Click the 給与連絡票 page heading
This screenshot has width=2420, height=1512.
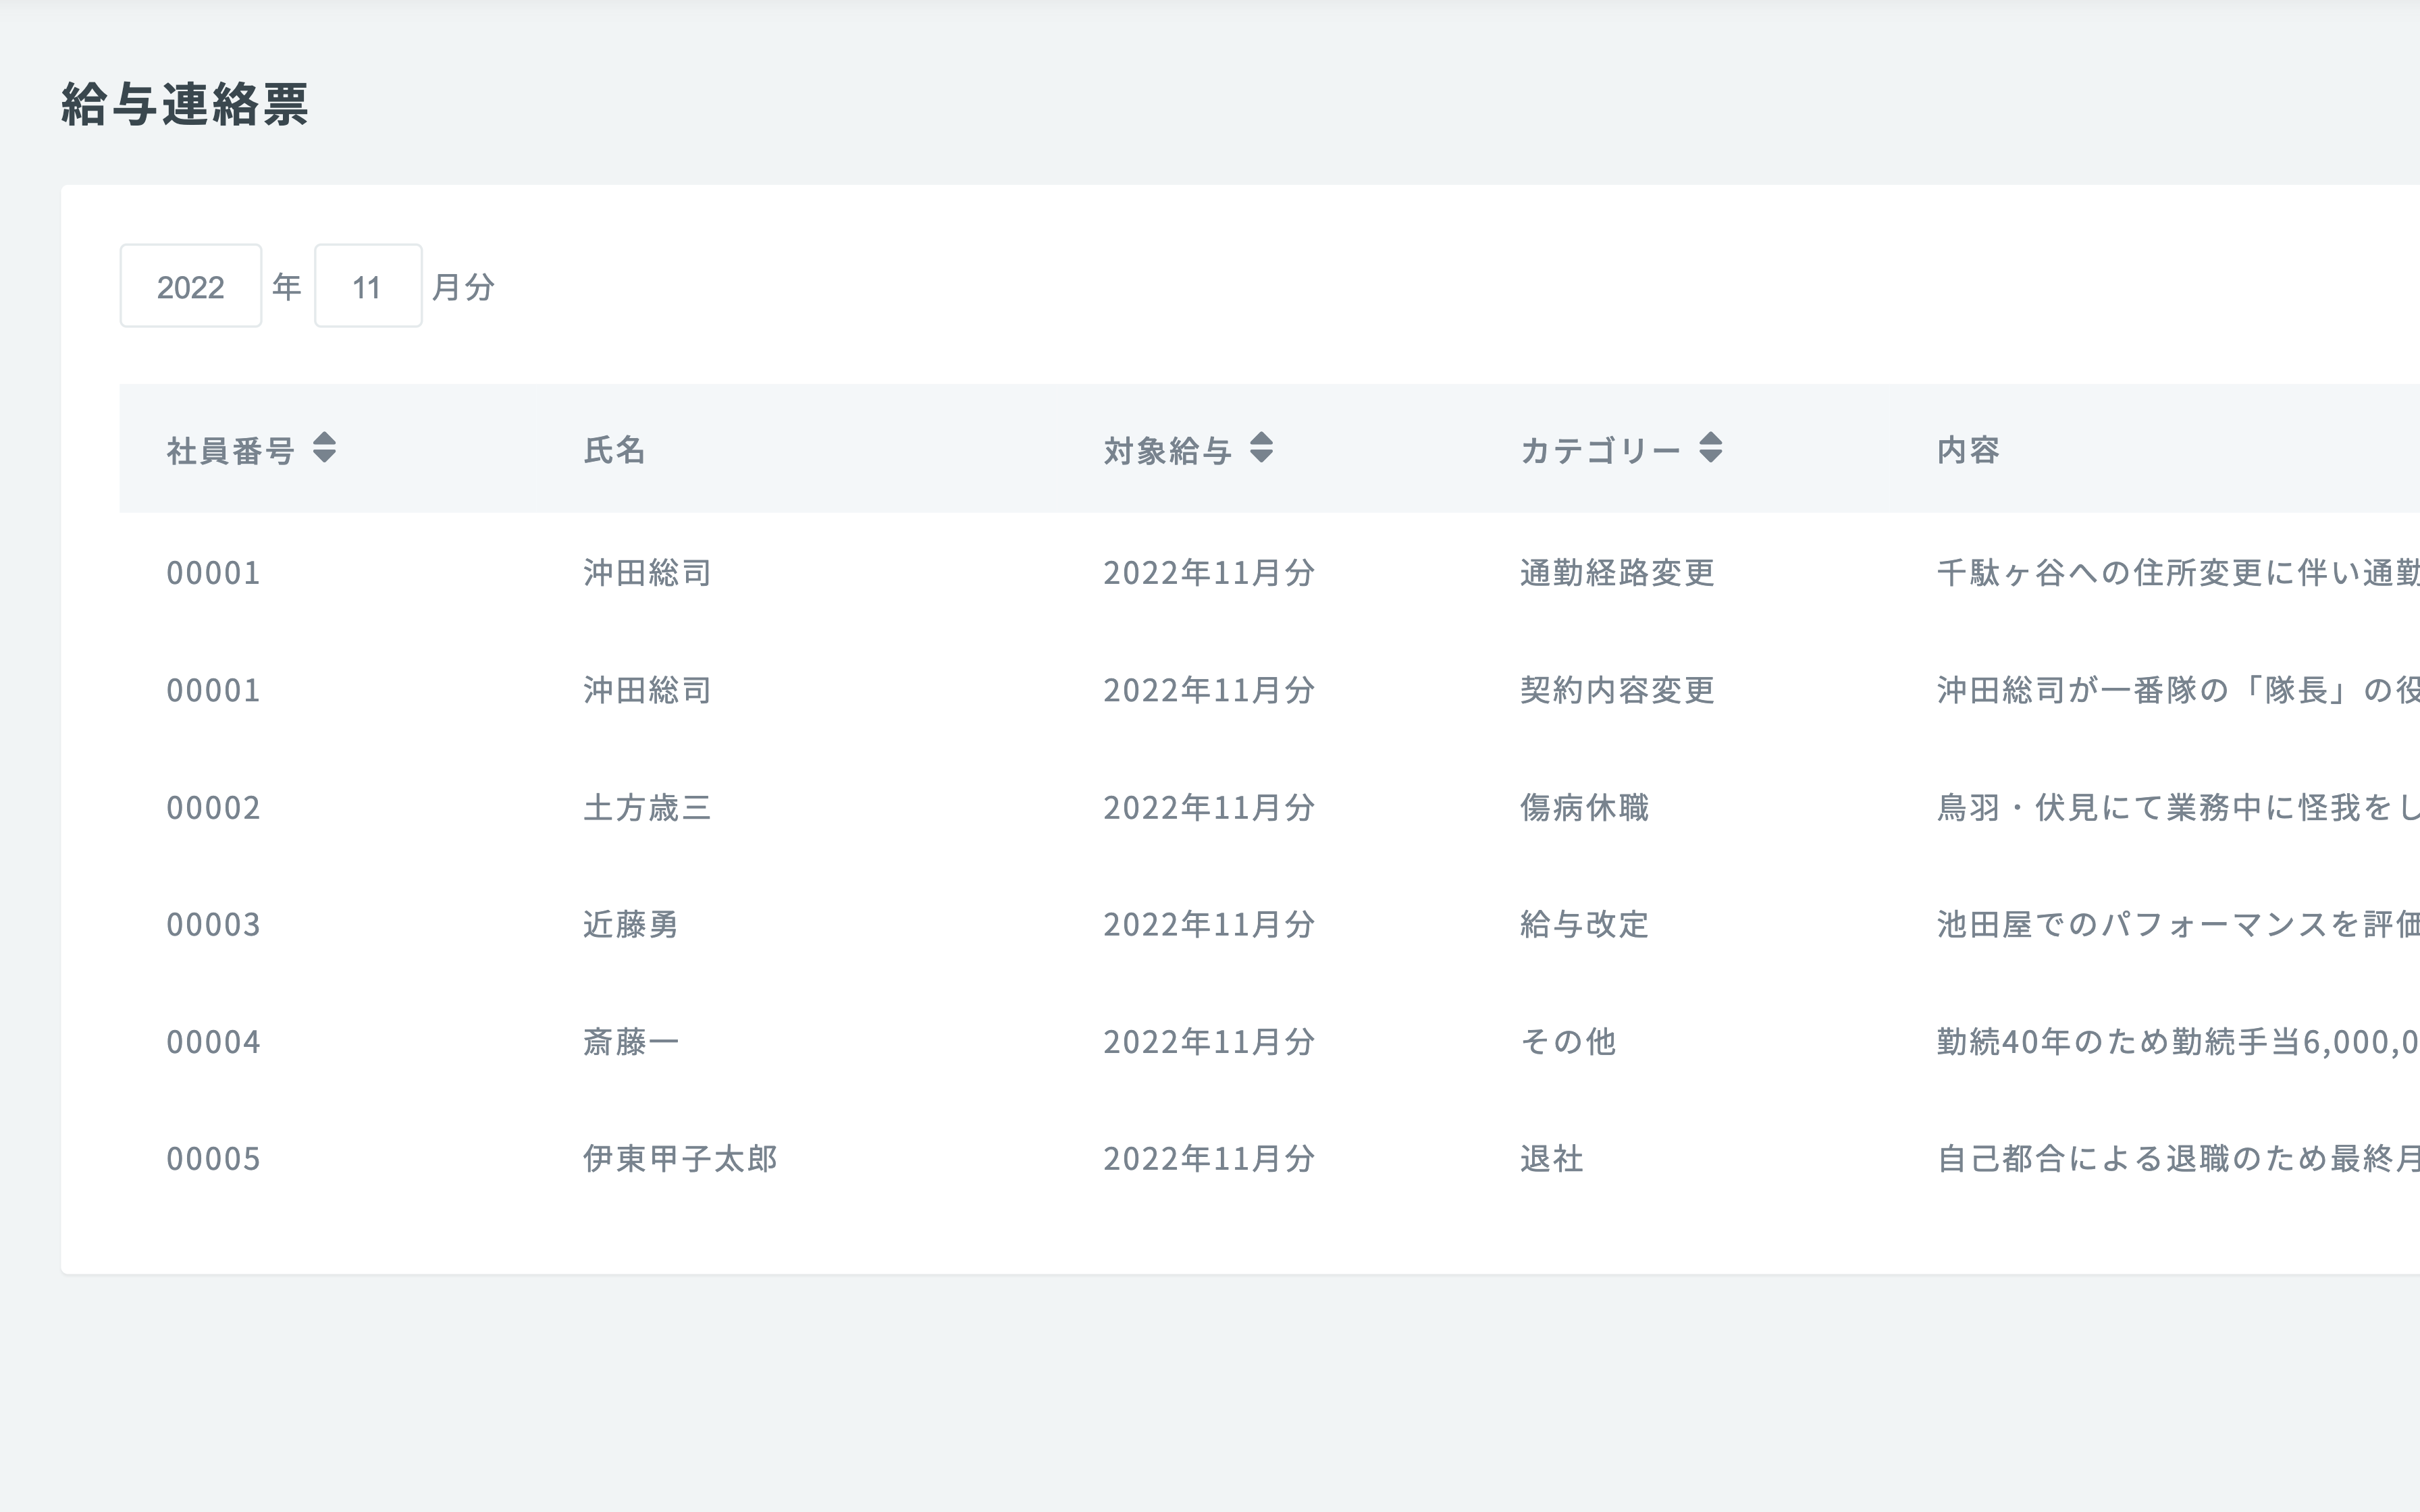[x=185, y=104]
